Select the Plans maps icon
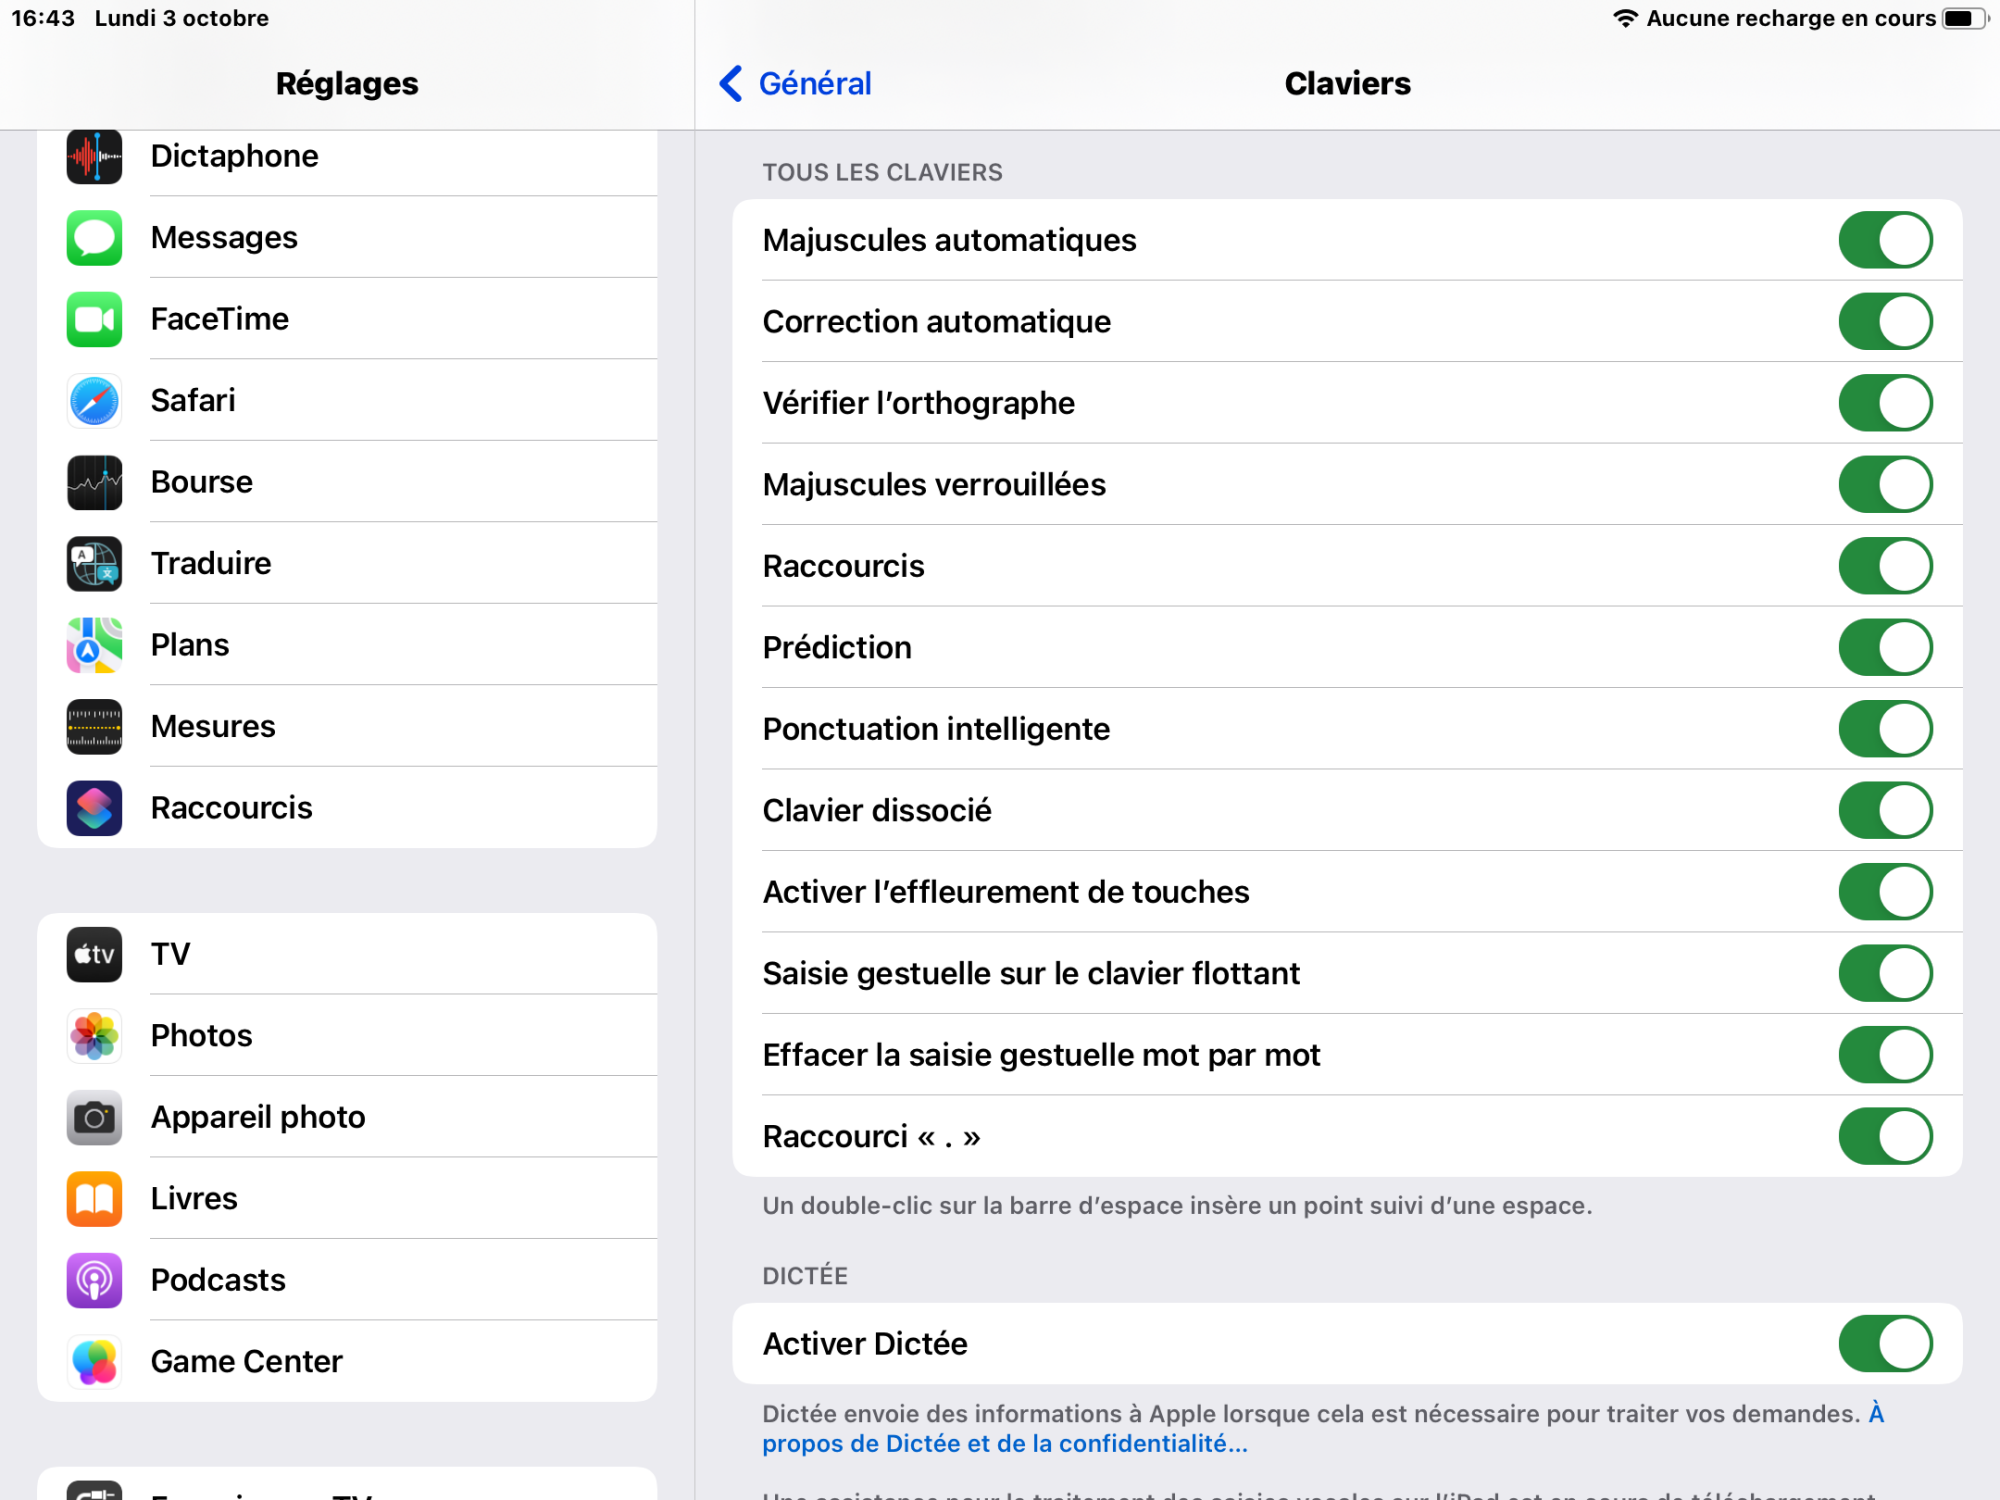 [94, 645]
